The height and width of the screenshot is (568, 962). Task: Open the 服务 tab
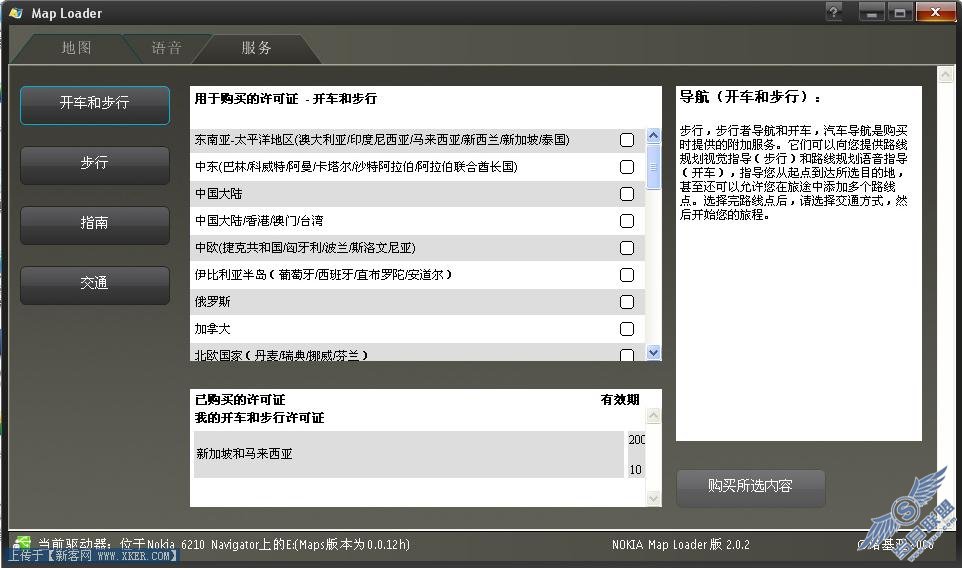[x=256, y=48]
